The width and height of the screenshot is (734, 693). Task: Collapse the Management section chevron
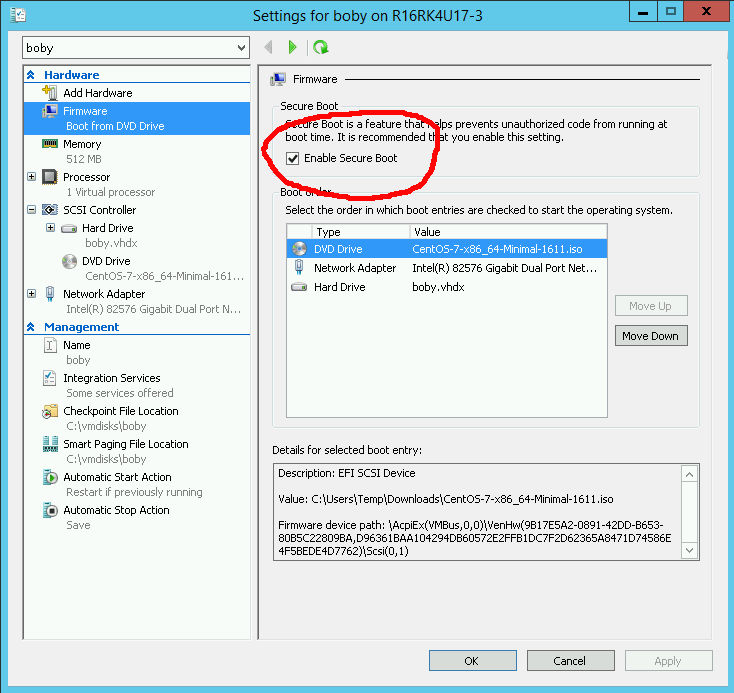tap(31, 327)
